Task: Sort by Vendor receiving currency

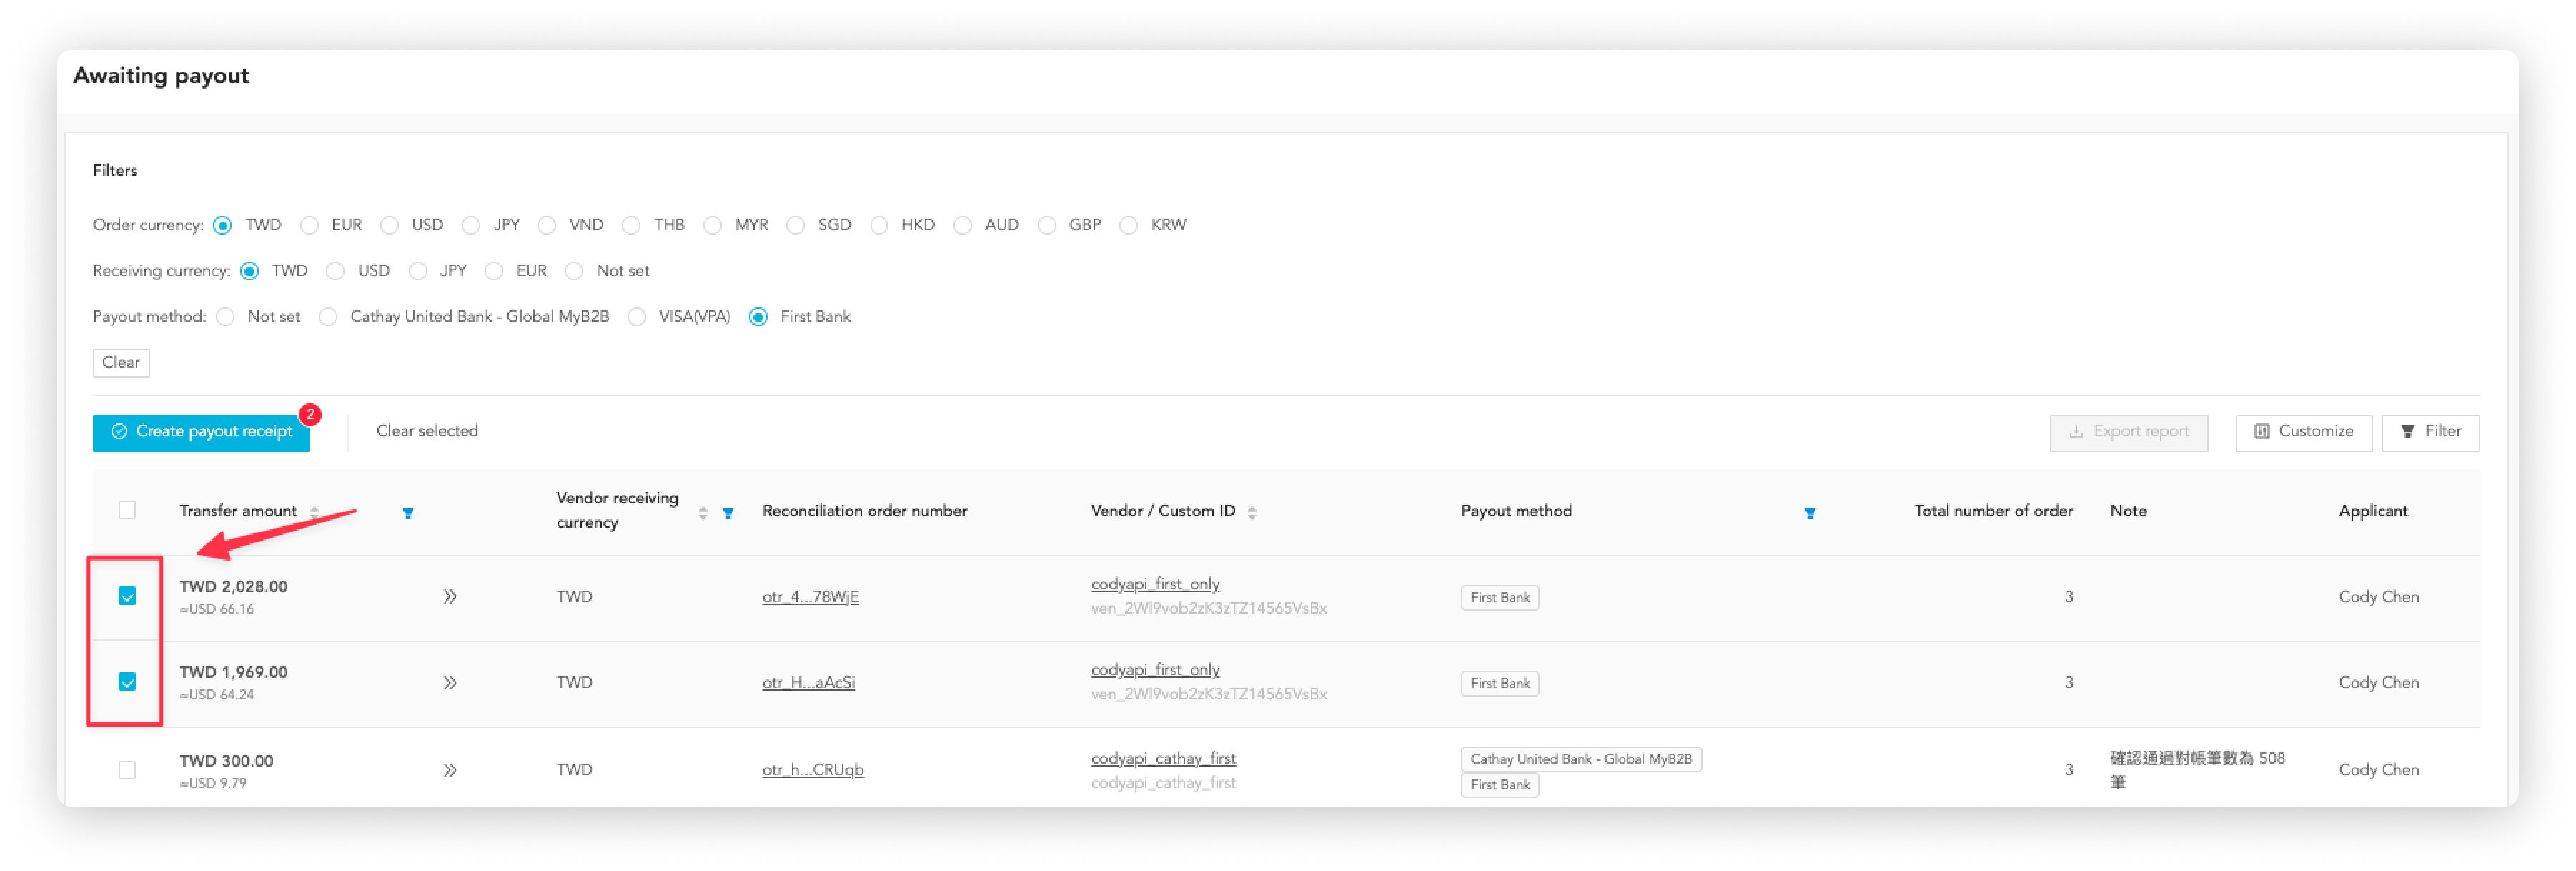Action: 703,513
